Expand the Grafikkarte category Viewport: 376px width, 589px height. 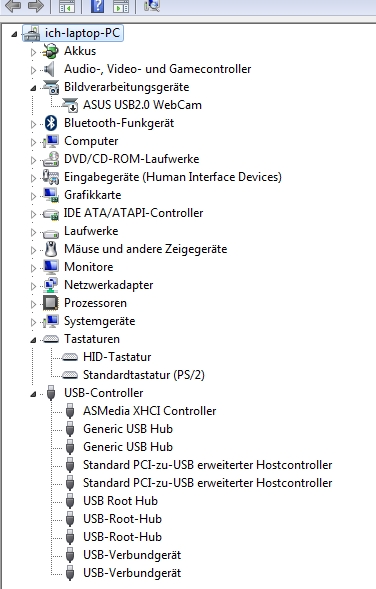click(33, 196)
